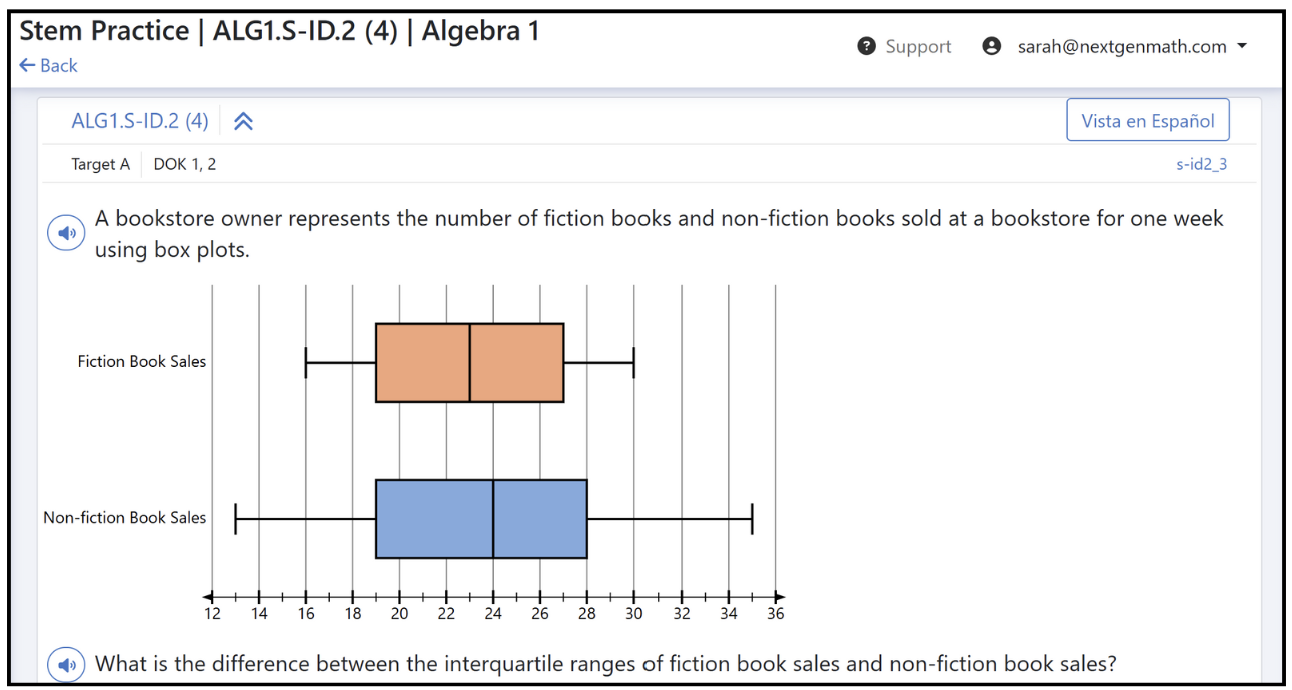Click the blue Non-fiction Book Sales box
The image size is (1292, 690).
[x=481, y=519]
